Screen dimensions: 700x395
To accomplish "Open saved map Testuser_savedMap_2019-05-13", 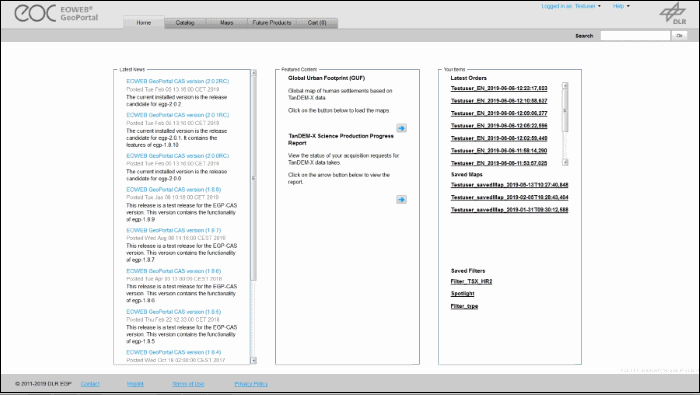I will click(x=509, y=185).
